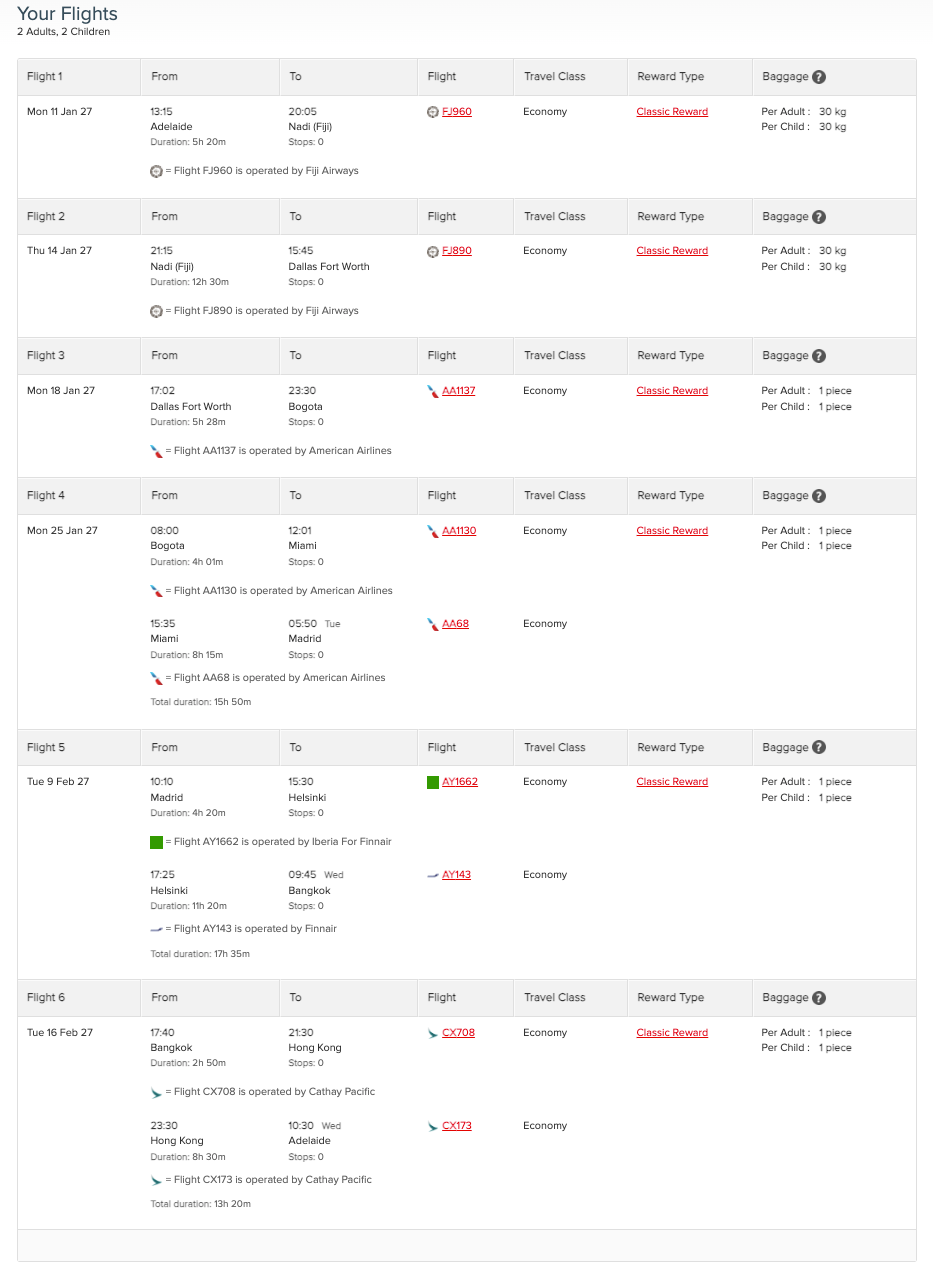Click the Cathay Pacific icon beside CX173

click(x=432, y=1125)
